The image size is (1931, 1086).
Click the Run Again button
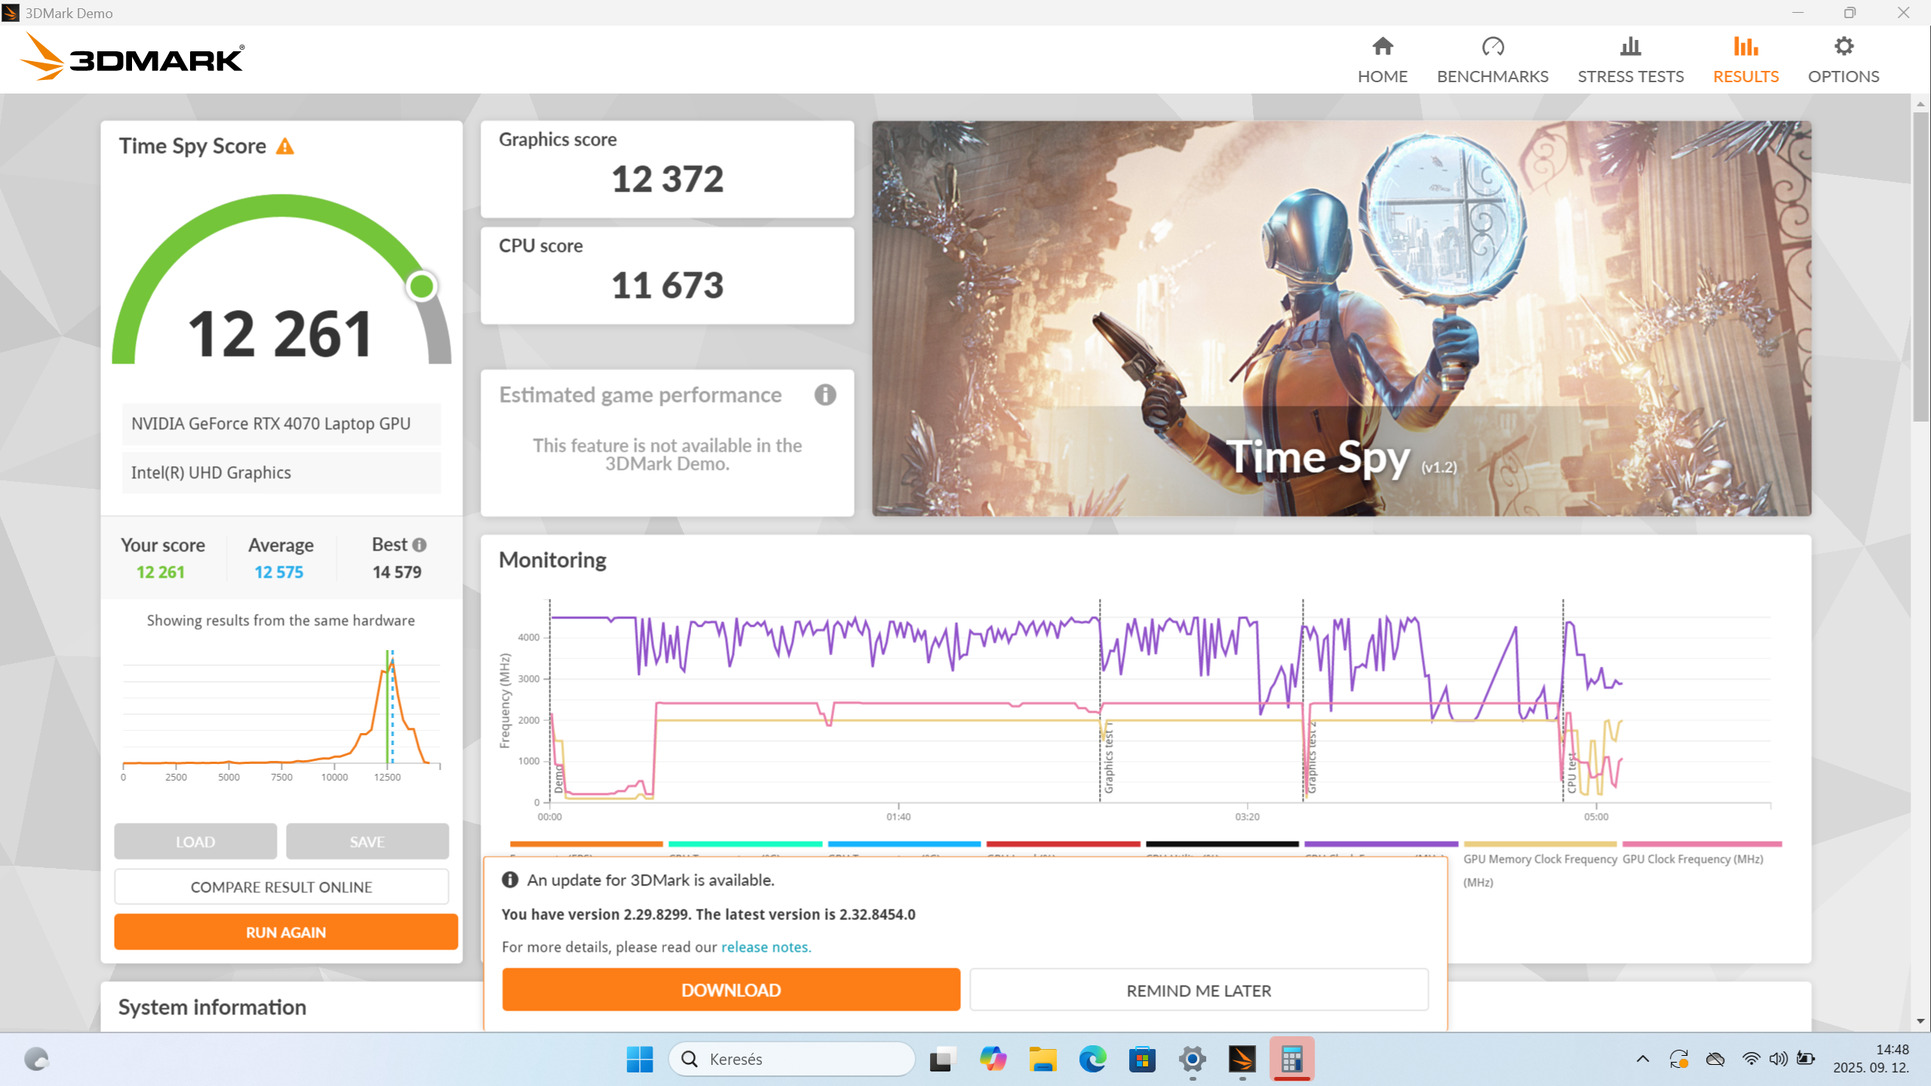286,932
